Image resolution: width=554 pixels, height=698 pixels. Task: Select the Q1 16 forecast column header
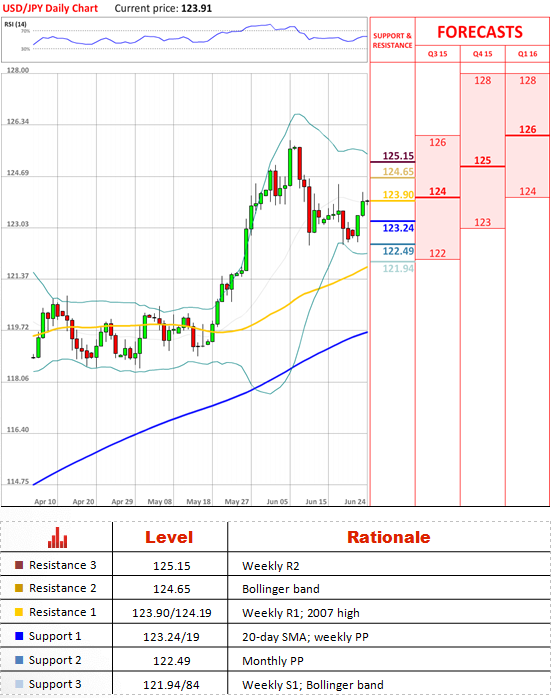[527, 54]
